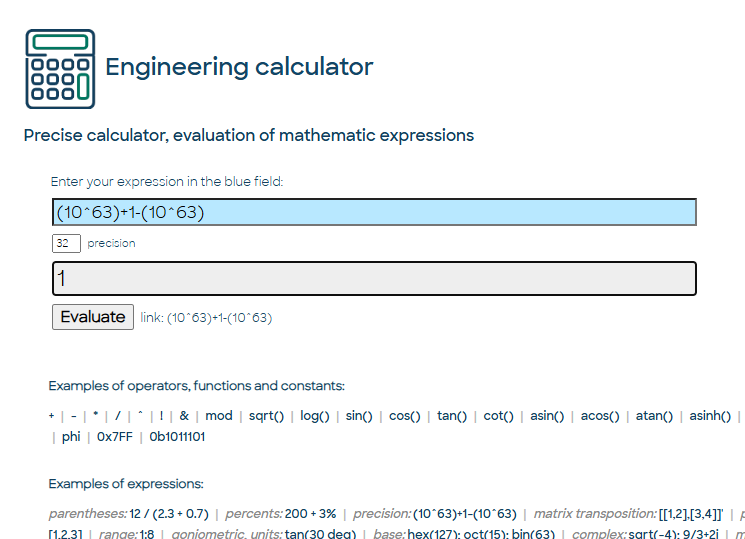This screenshot has height=539, width=745.
Task: Click the precision value box
Action: pyautogui.click(x=66, y=243)
